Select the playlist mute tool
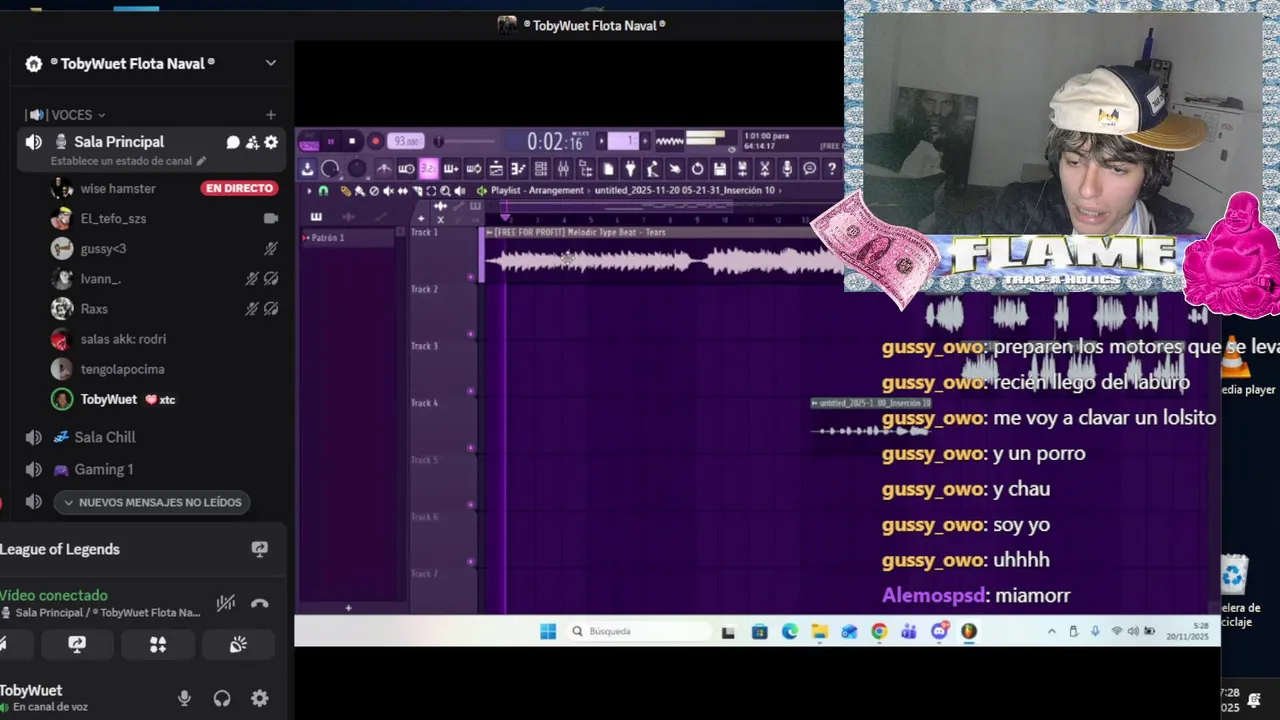Screen dimensions: 1280x720 389,190
